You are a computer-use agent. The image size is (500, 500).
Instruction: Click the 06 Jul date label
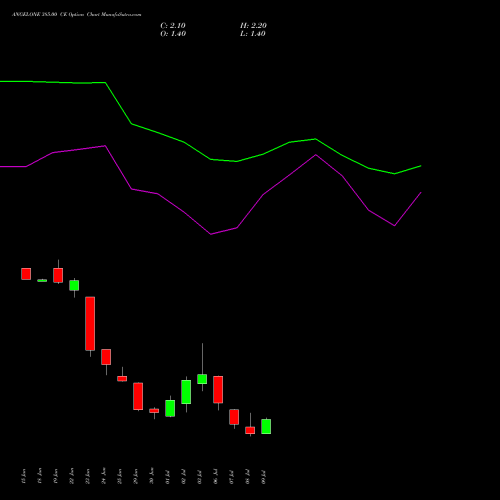coord(216,476)
